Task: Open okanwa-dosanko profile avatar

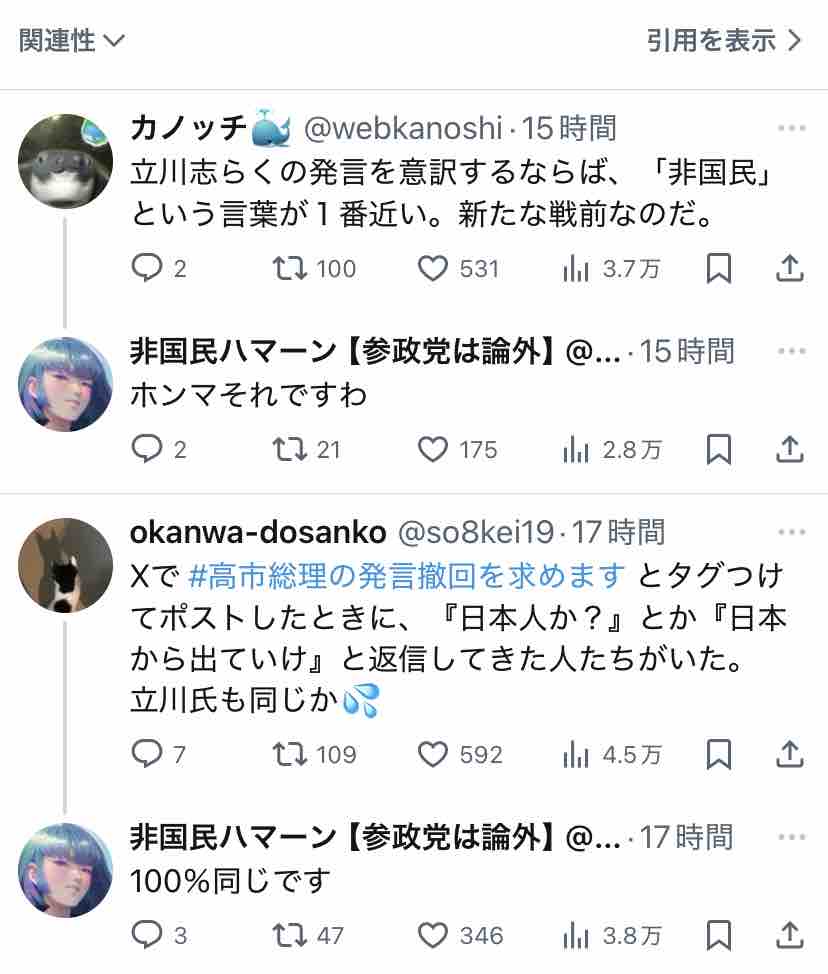Action: click(x=65, y=565)
